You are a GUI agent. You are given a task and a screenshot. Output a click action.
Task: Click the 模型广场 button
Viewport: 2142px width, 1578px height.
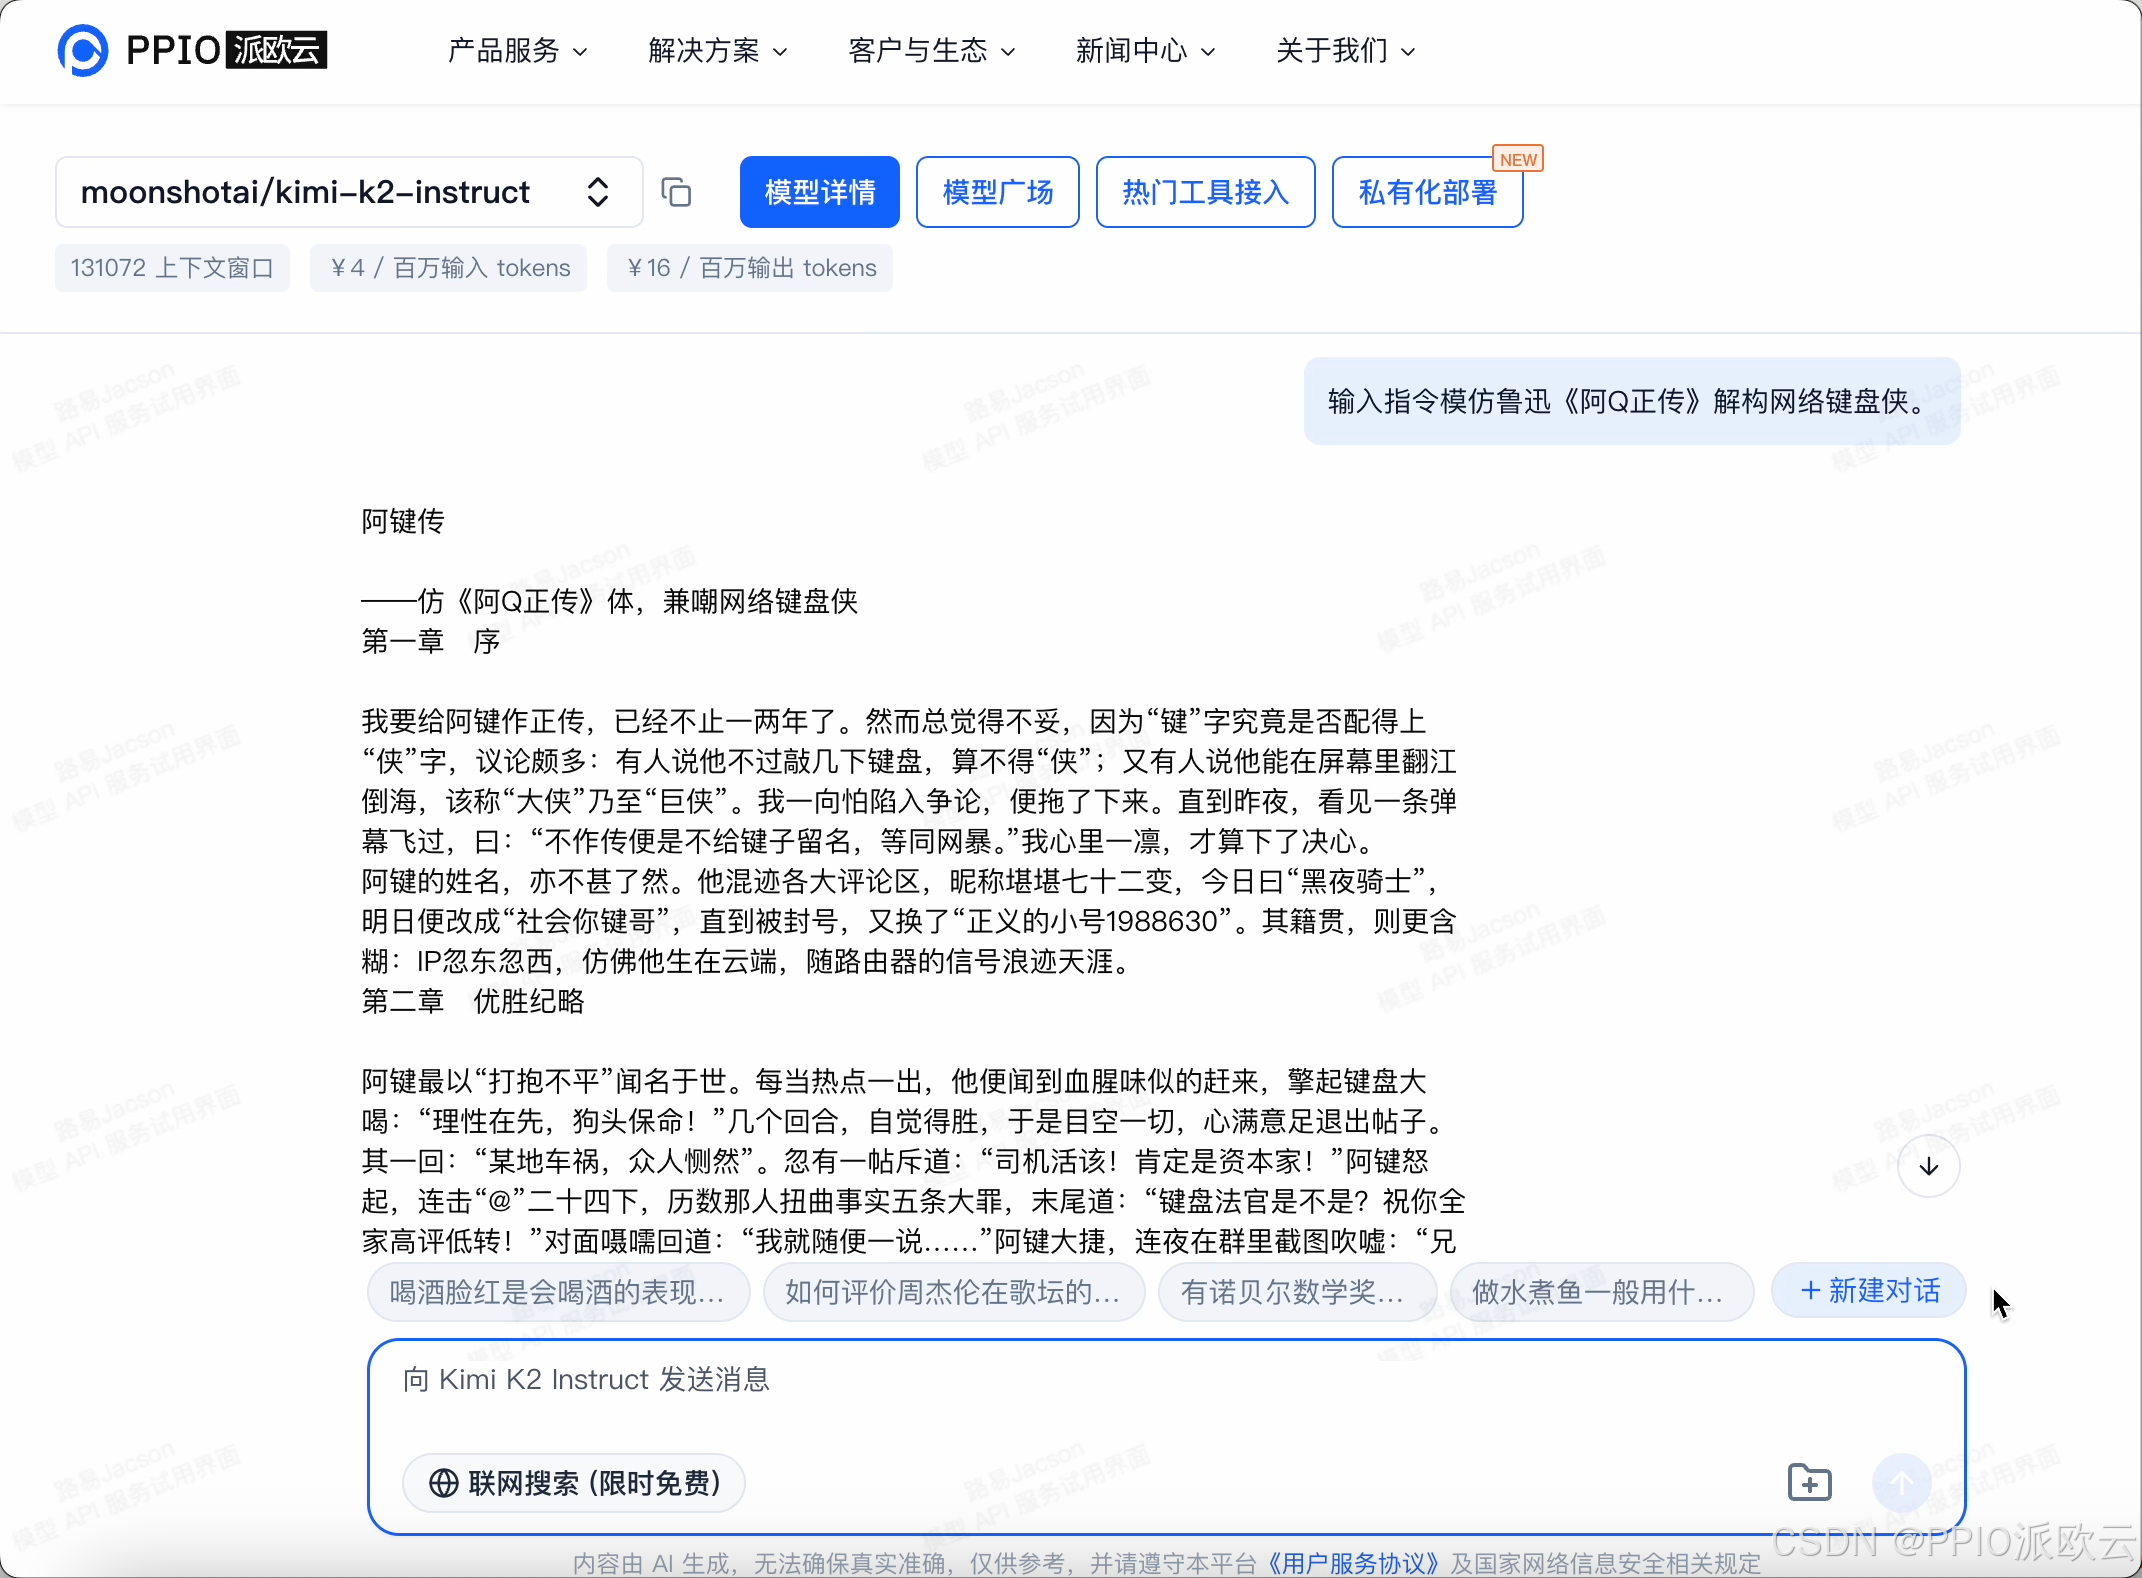(996, 192)
